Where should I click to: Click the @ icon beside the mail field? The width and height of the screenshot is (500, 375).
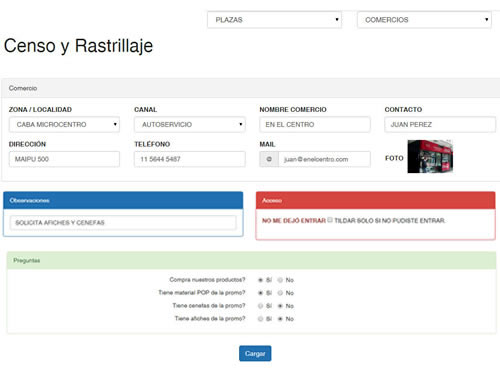tap(269, 159)
